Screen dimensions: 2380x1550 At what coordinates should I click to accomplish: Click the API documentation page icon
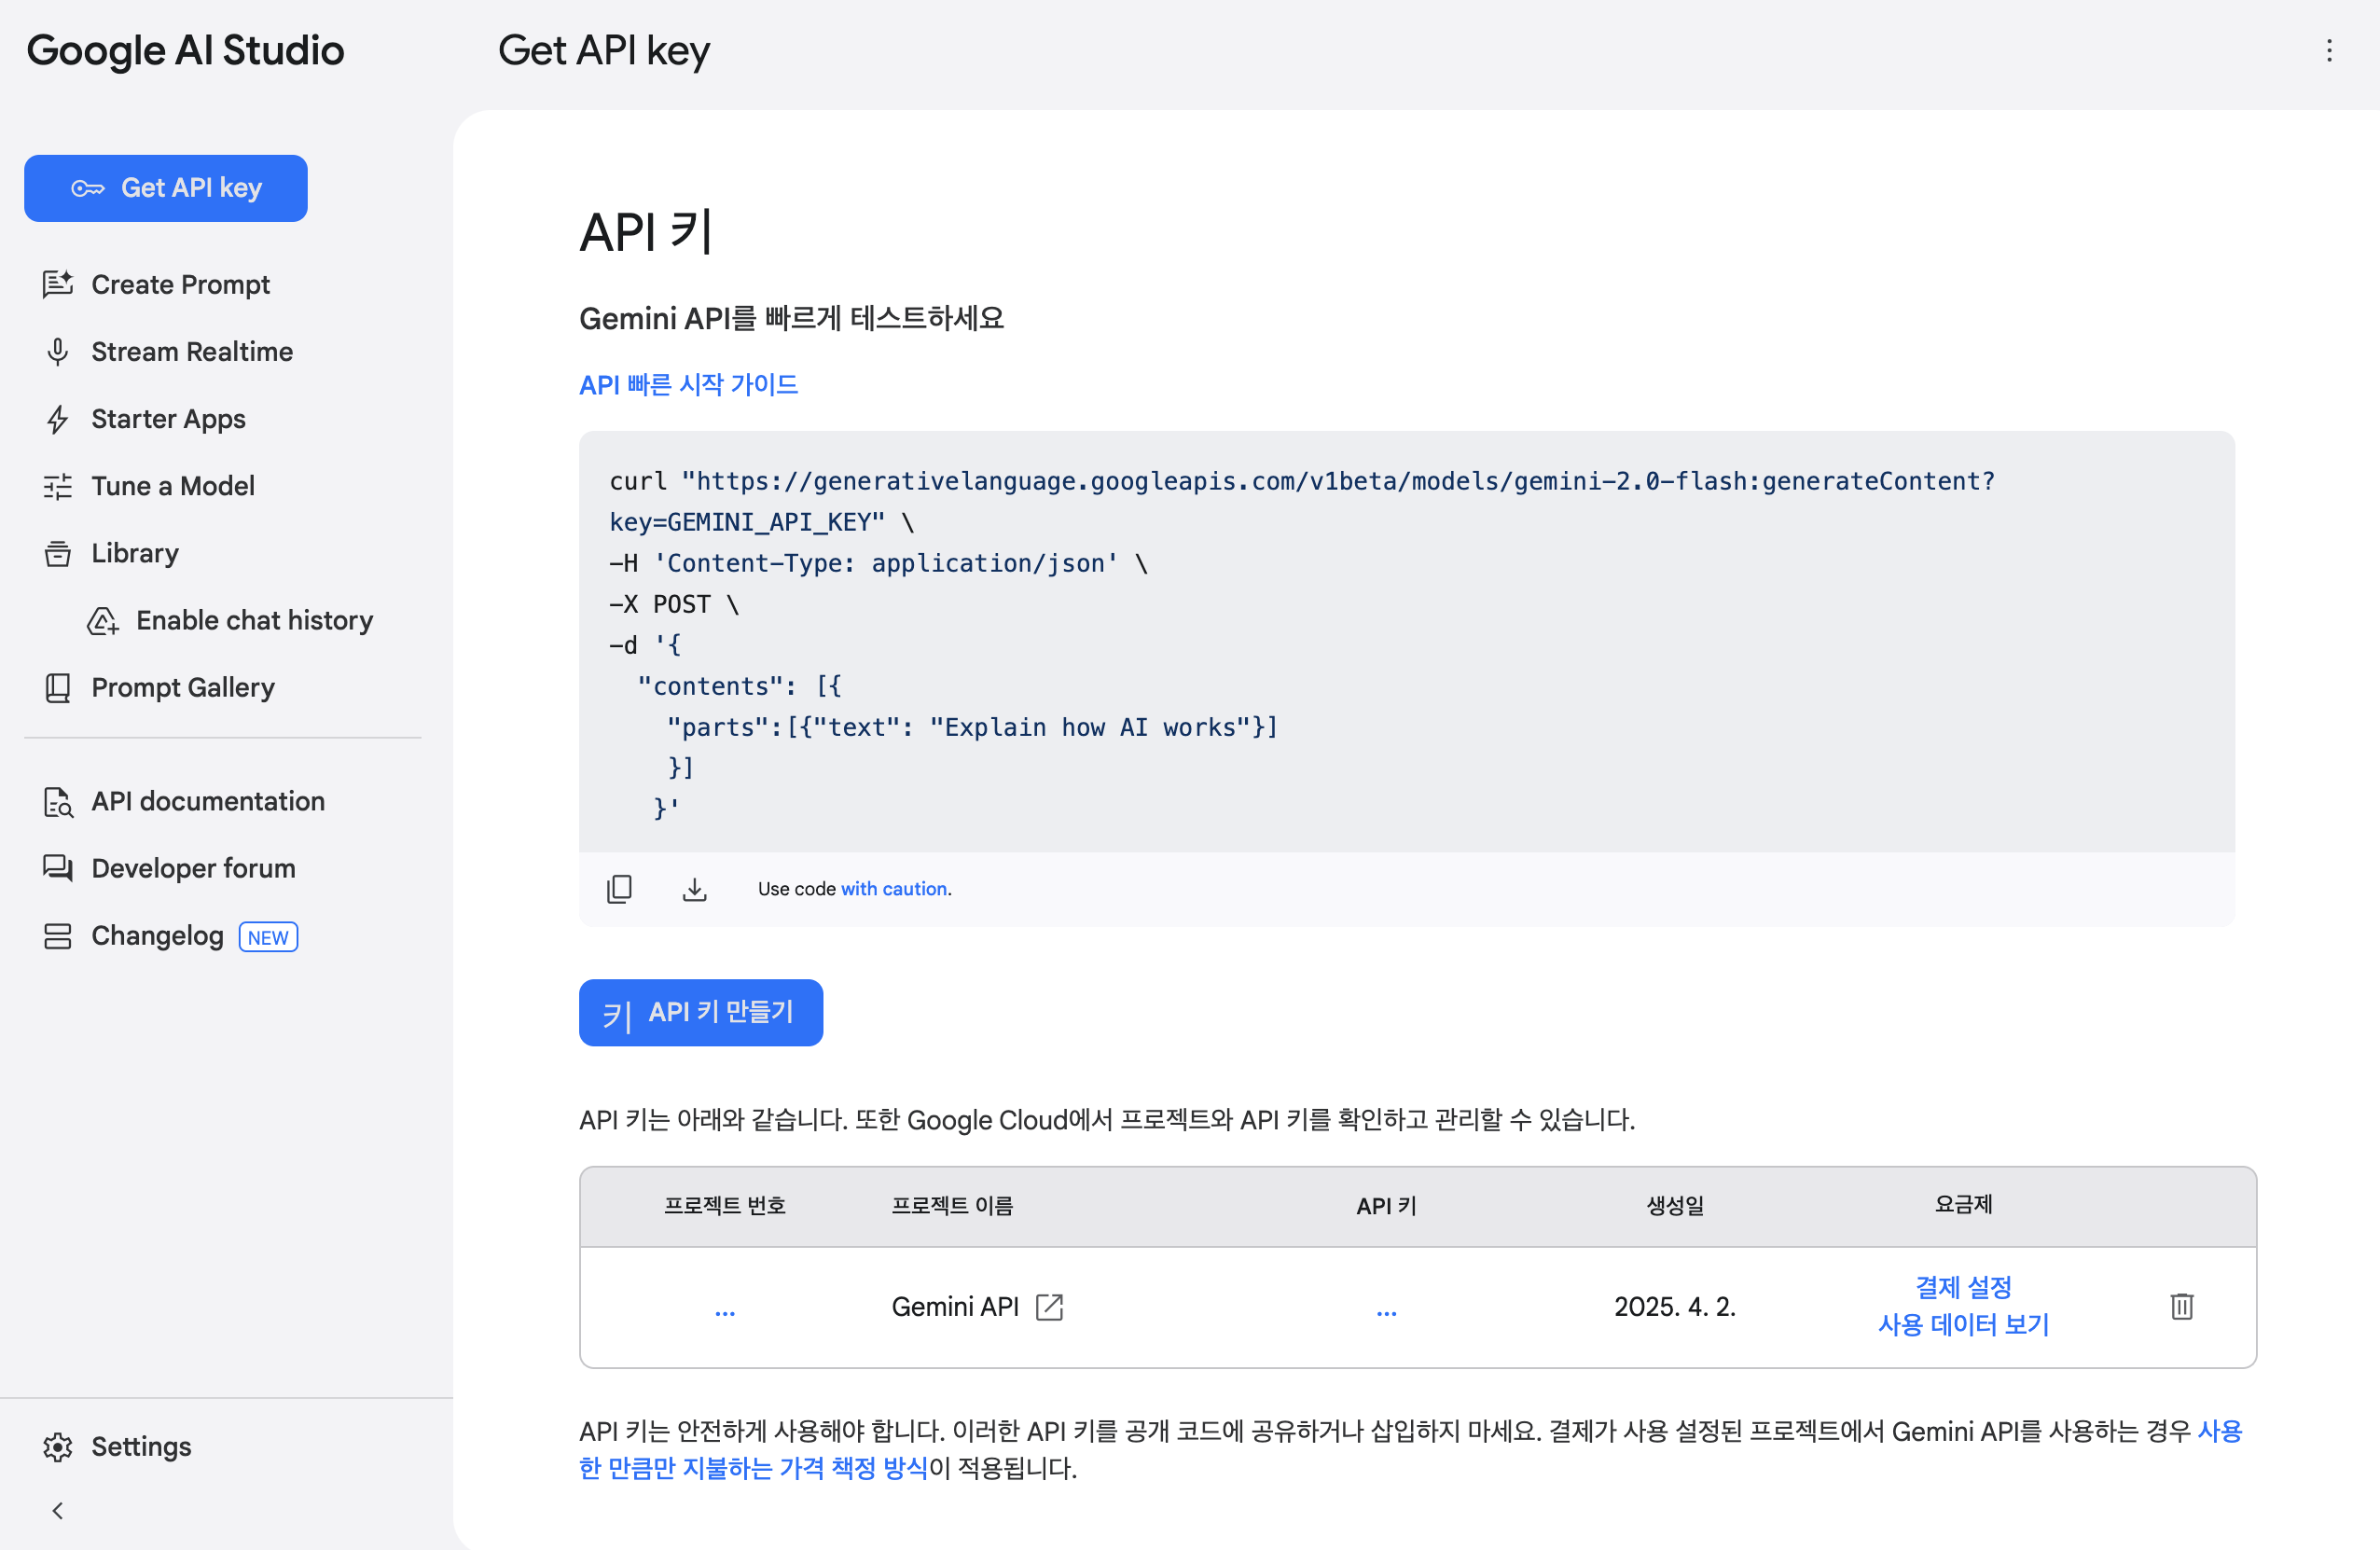tap(58, 802)
